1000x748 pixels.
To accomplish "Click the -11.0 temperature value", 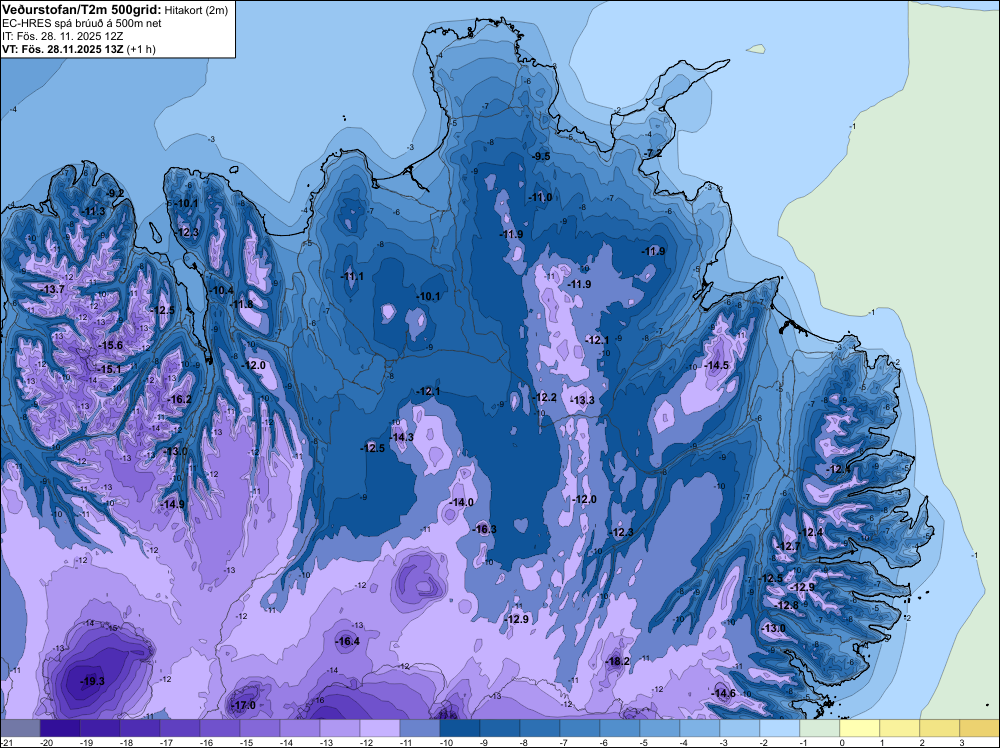I will pos(541,198).
